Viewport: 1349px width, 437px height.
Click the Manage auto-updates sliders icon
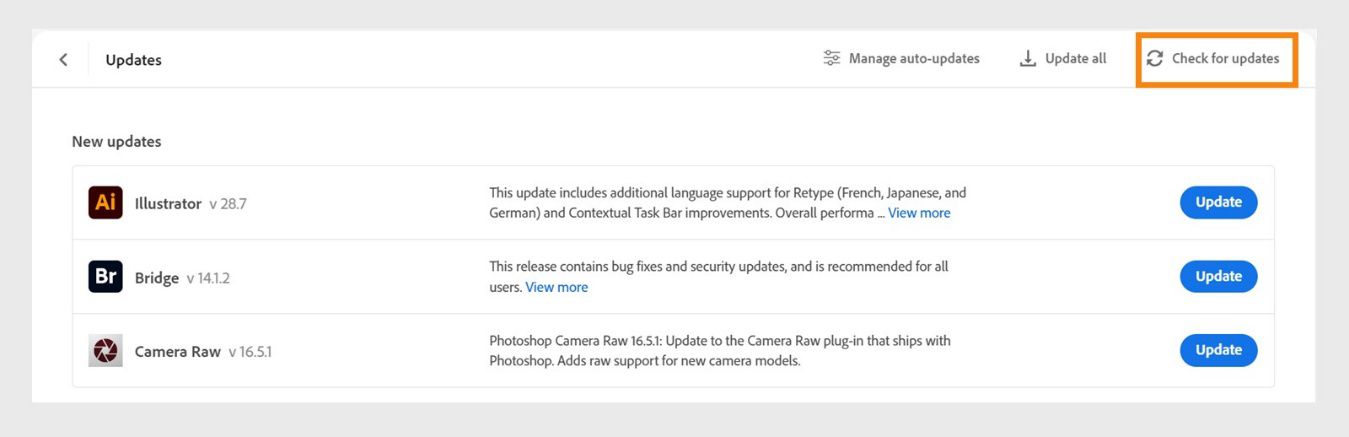pos(832,59)
